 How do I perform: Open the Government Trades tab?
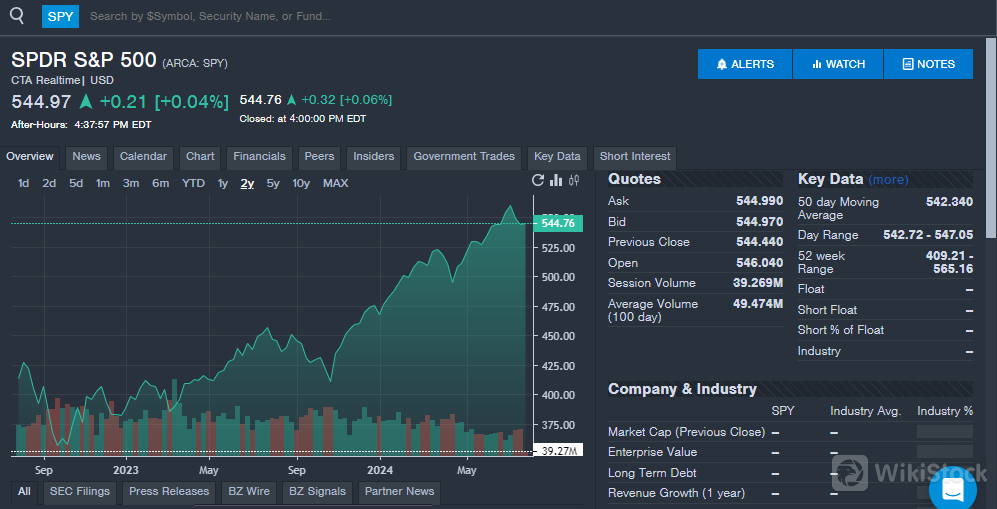[x=464, y=157]
